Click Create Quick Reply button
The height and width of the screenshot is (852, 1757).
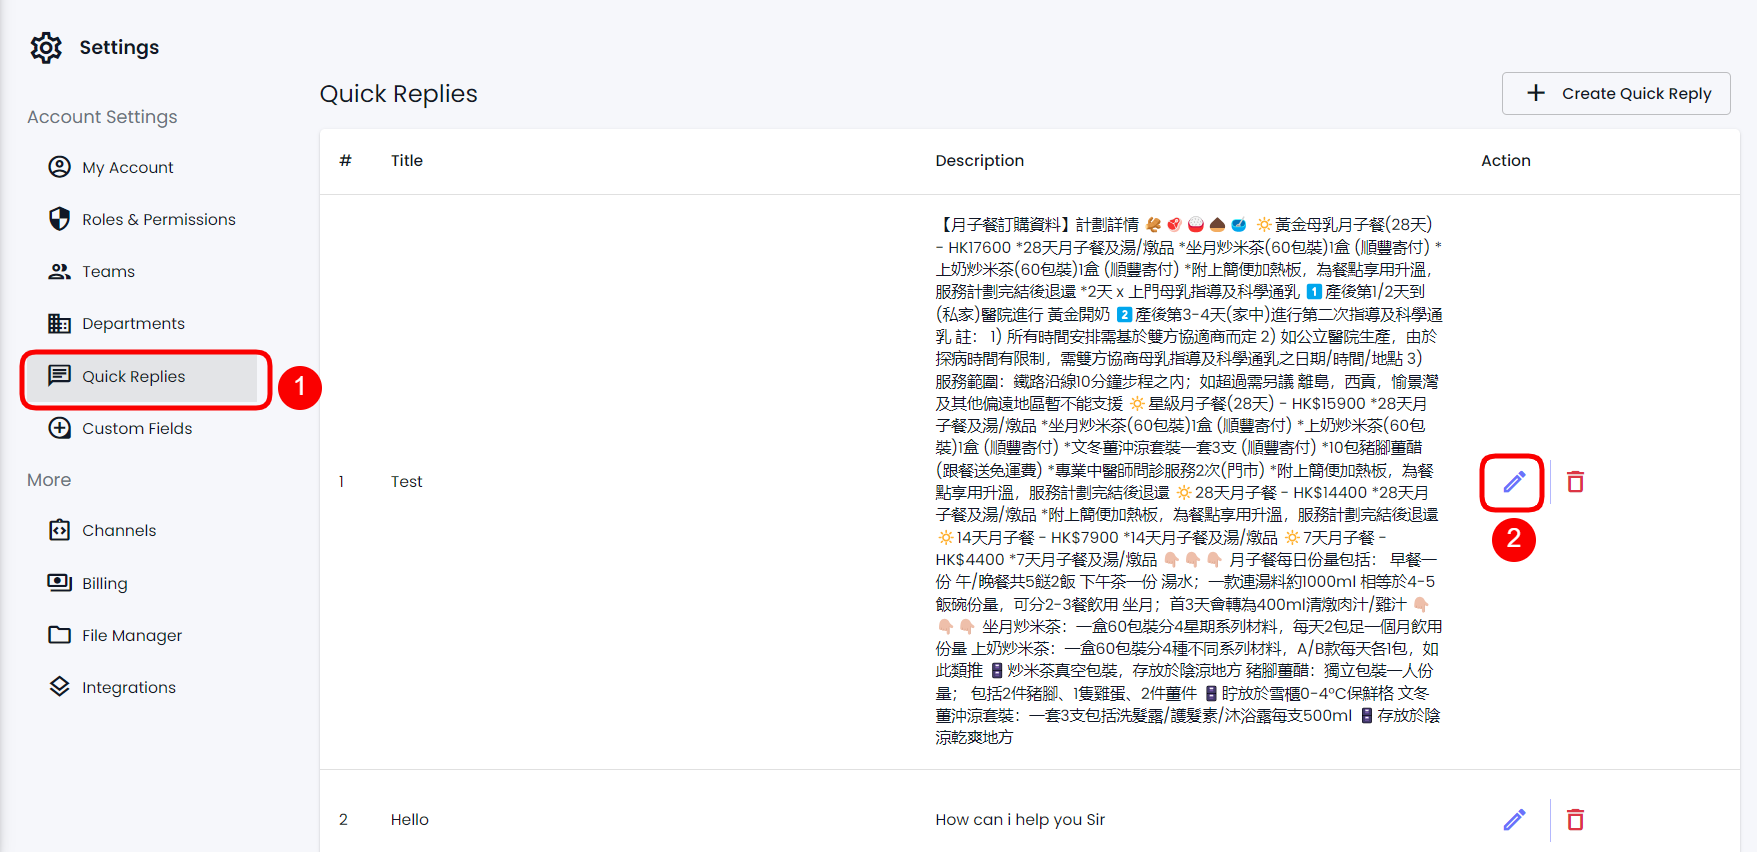1616,93
